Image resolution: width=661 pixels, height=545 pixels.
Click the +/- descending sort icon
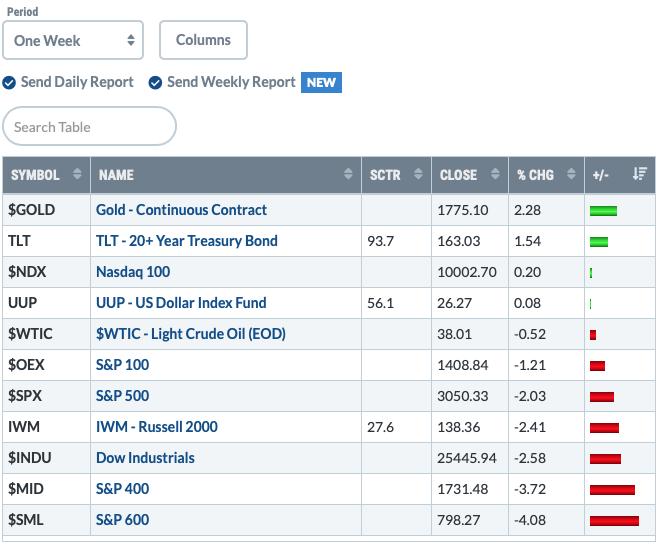point(640,174)
